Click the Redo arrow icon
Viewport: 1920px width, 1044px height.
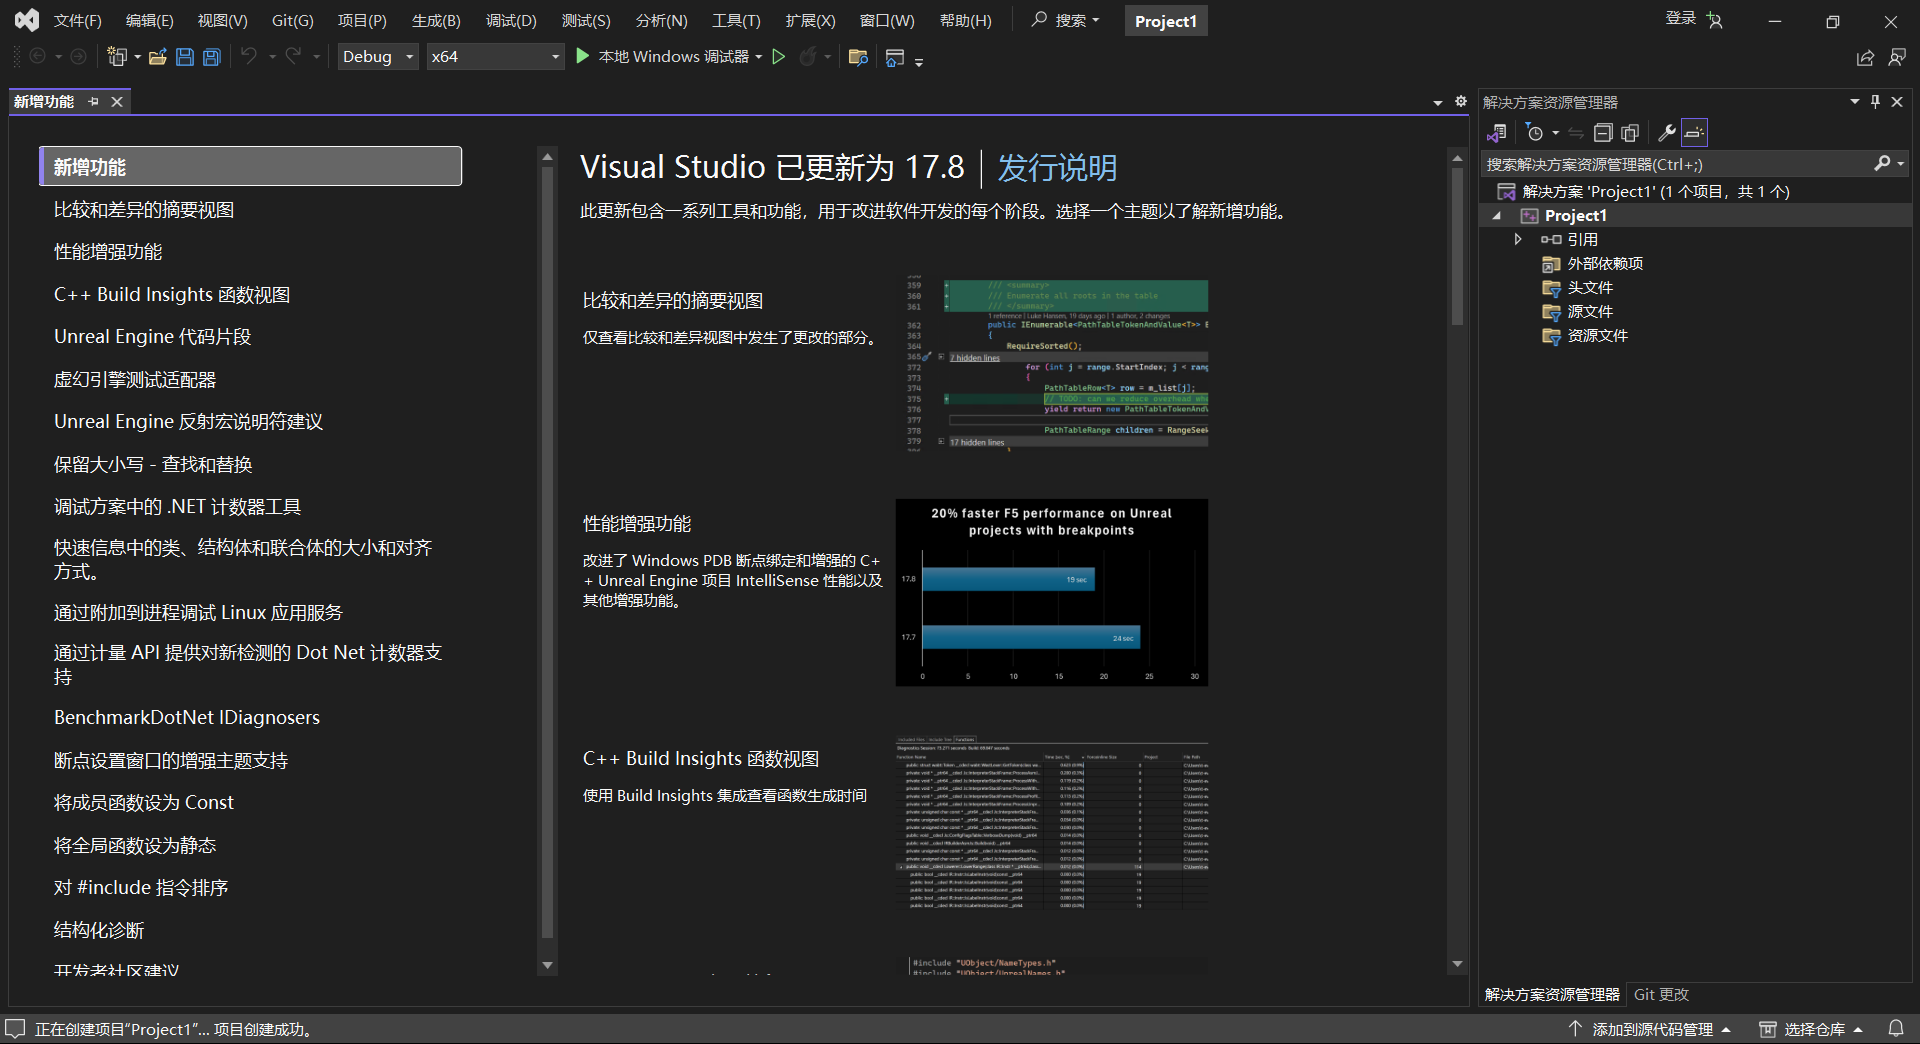293,56
